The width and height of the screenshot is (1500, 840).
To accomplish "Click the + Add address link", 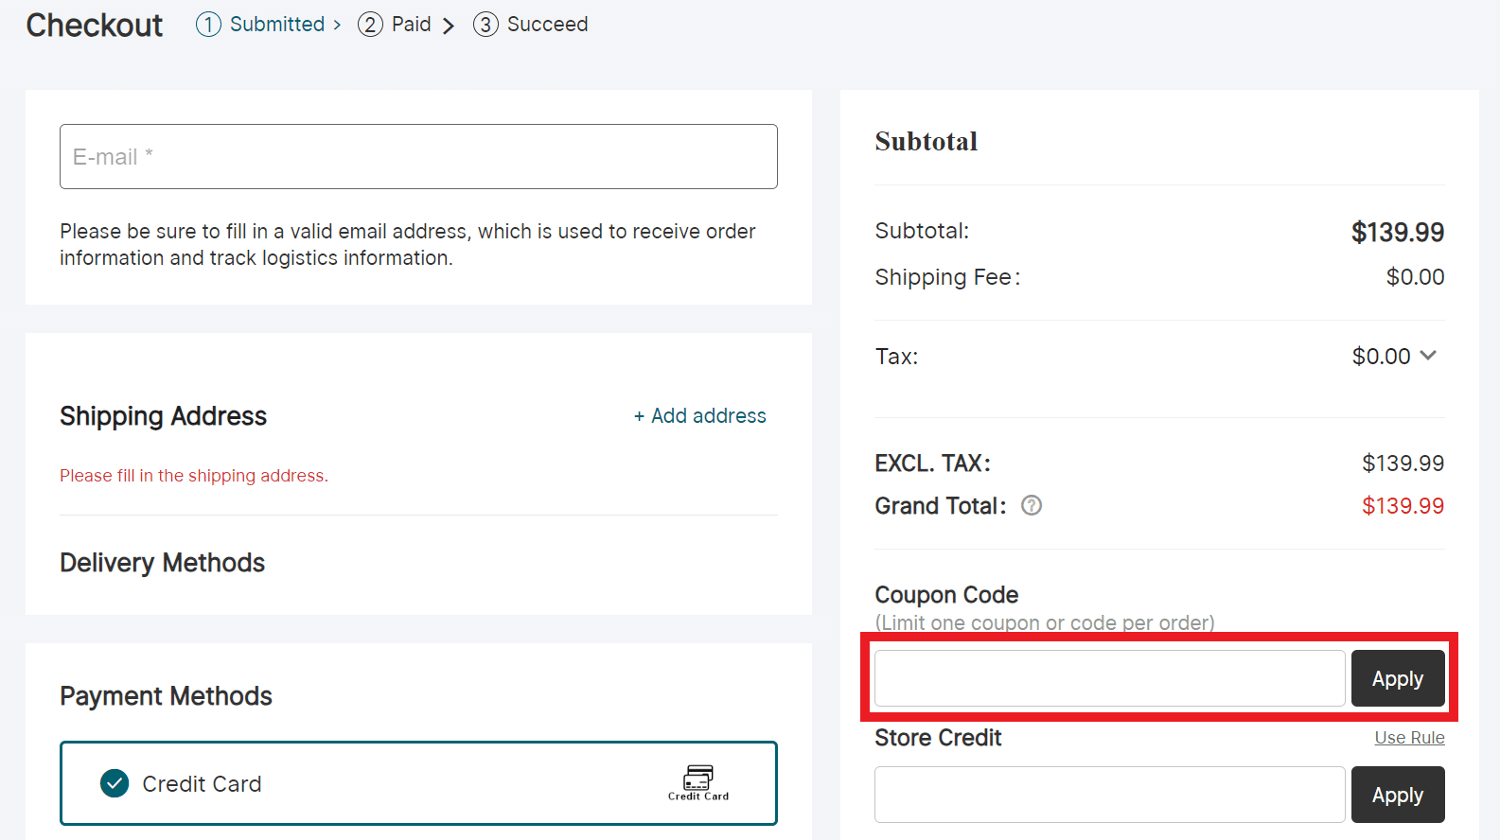I will [x=700, y=416].
